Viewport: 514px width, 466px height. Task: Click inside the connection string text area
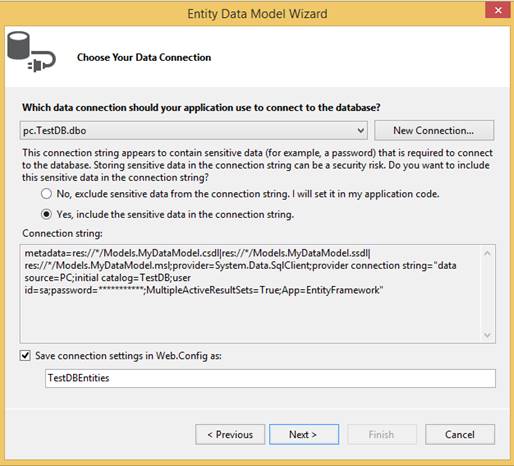(x=250, y=293)
